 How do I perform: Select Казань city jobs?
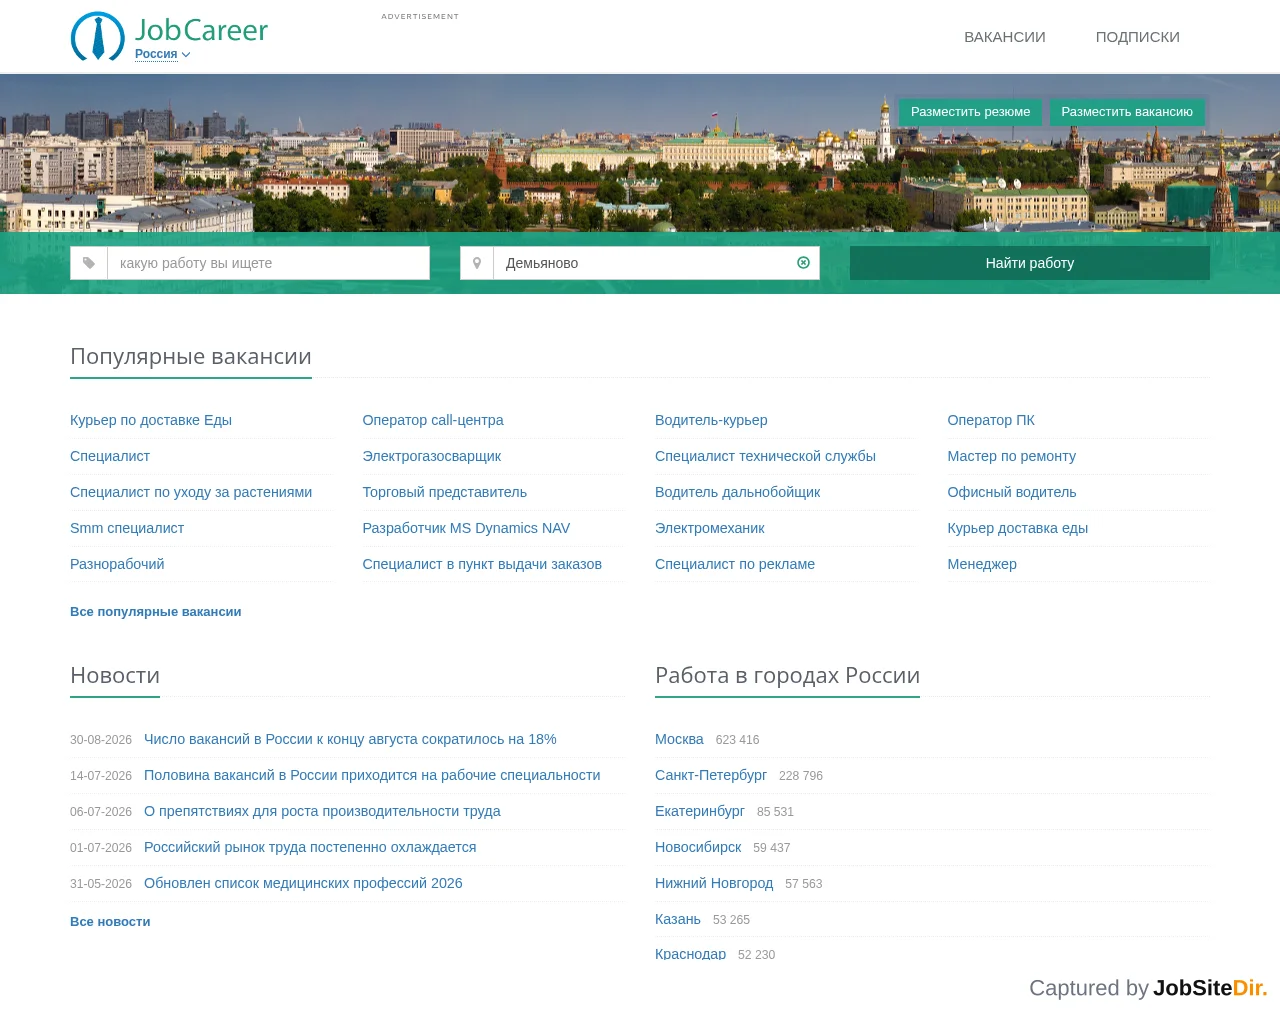click(678, 919)
